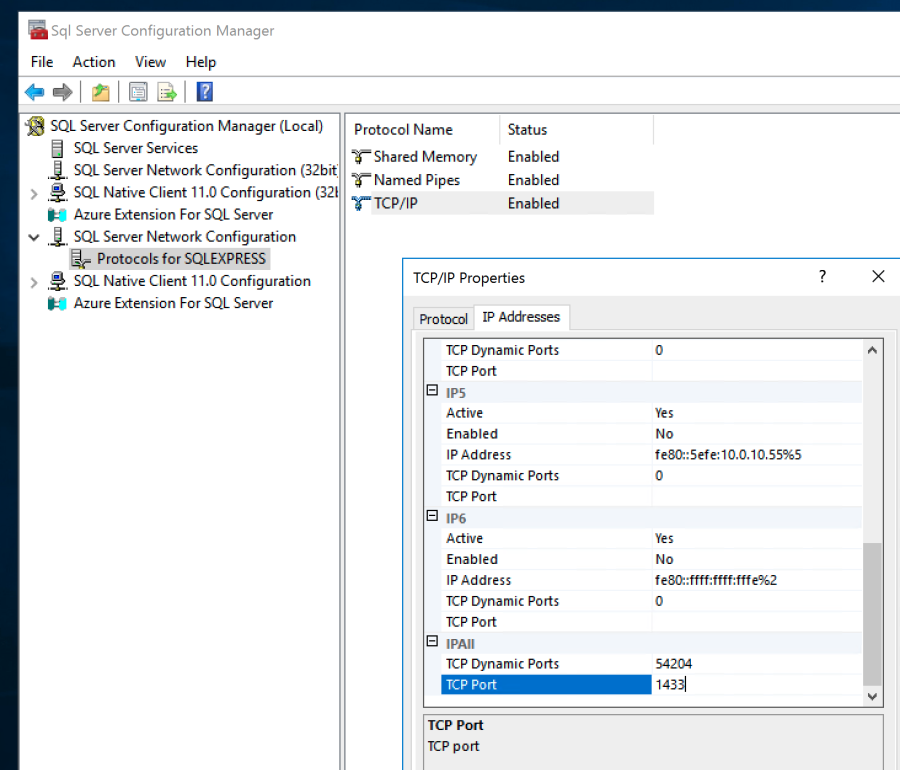
Task: Click the TCP Port field showing 1433
Action: [x=700, y=684]
